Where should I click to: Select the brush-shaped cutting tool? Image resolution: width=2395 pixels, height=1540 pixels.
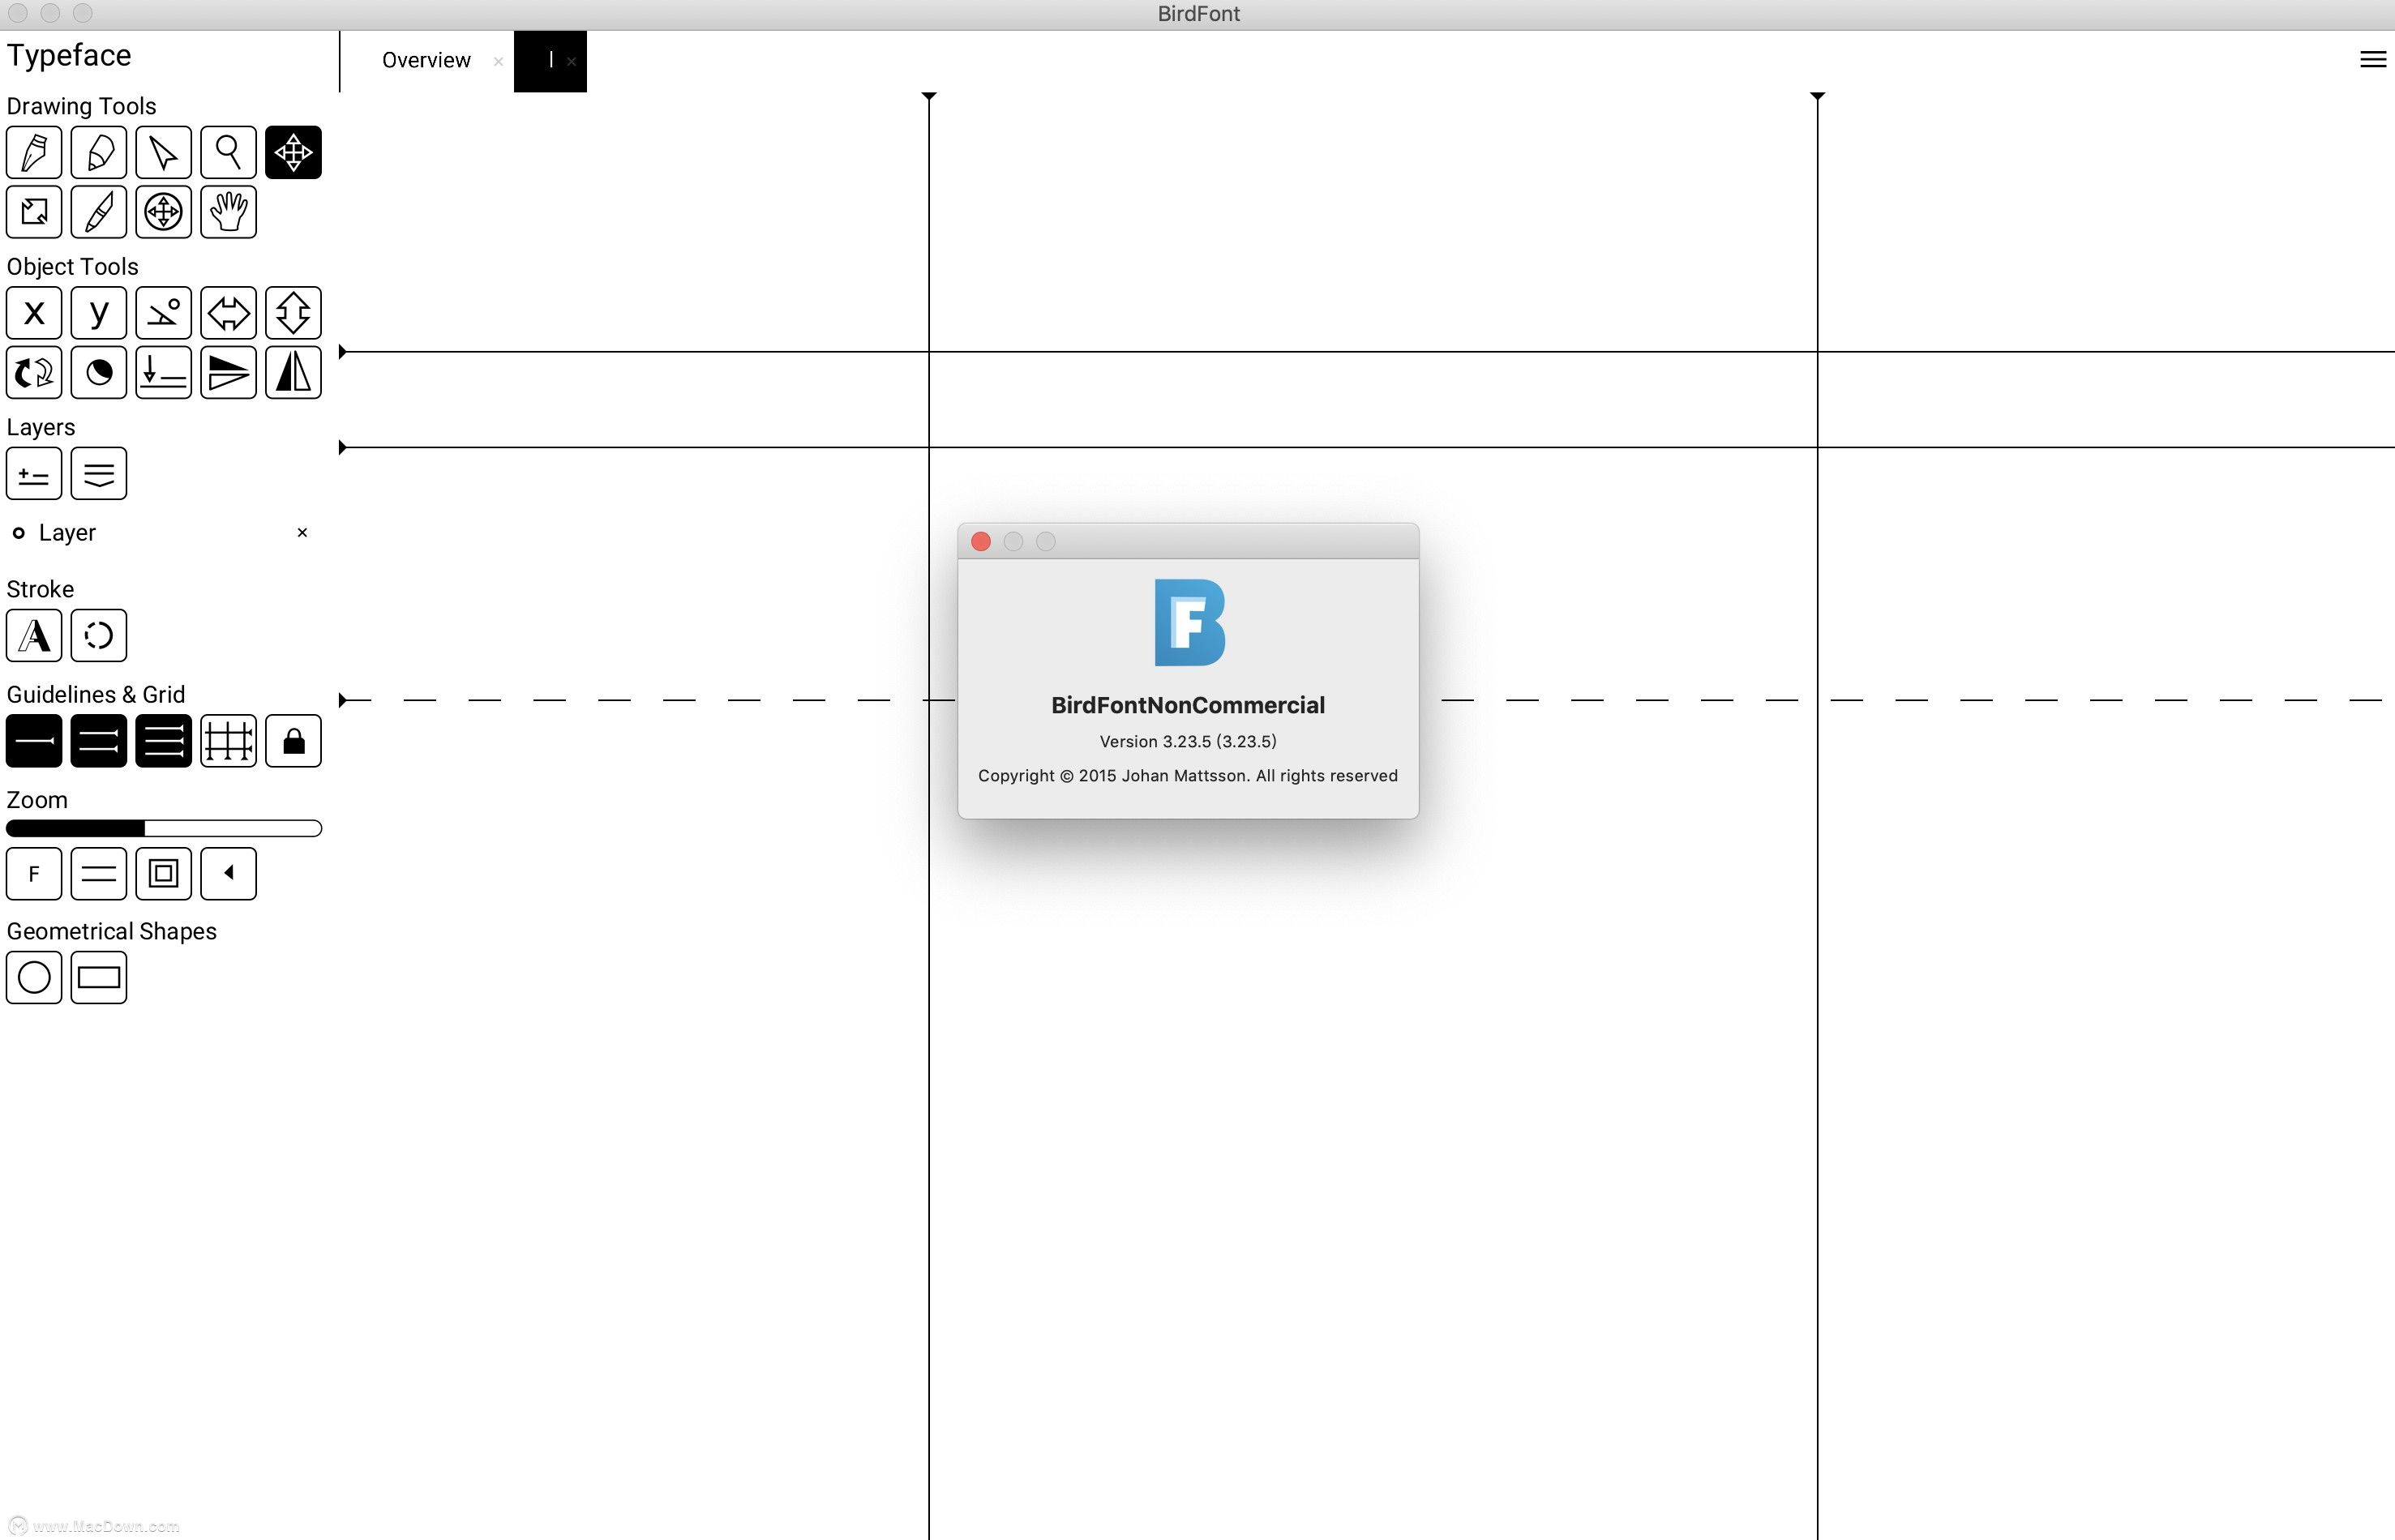click(99, 212)
